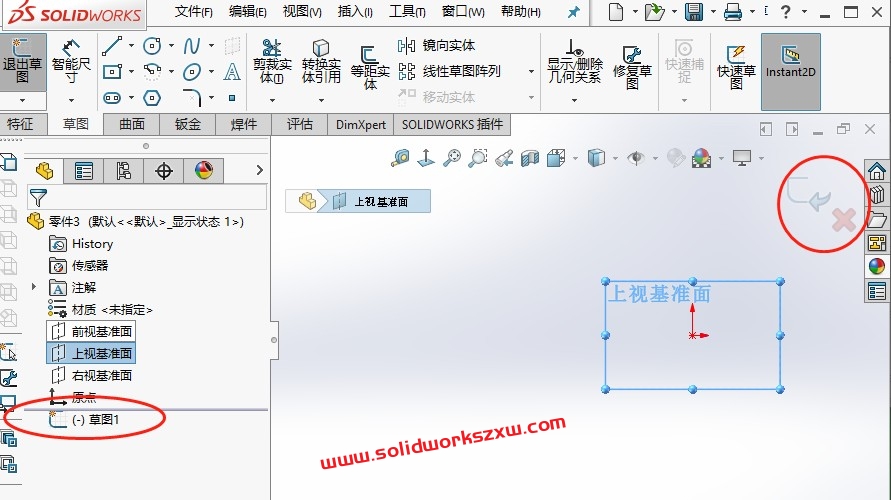
Task: Select the Ellipse sketch tool
Action: (x=192, y=72)
